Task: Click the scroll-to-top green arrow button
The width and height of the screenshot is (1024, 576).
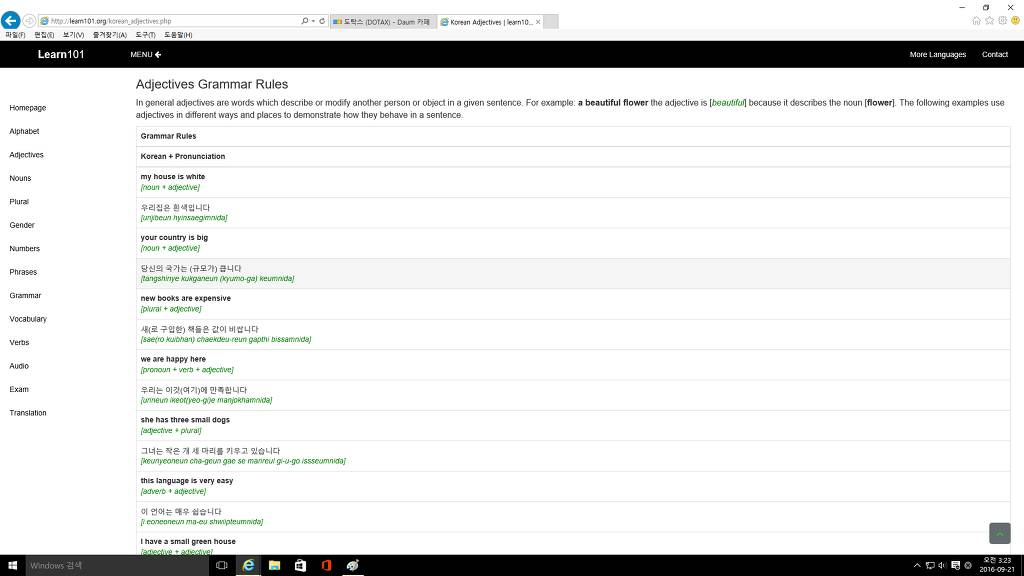Action: (999, 533)
